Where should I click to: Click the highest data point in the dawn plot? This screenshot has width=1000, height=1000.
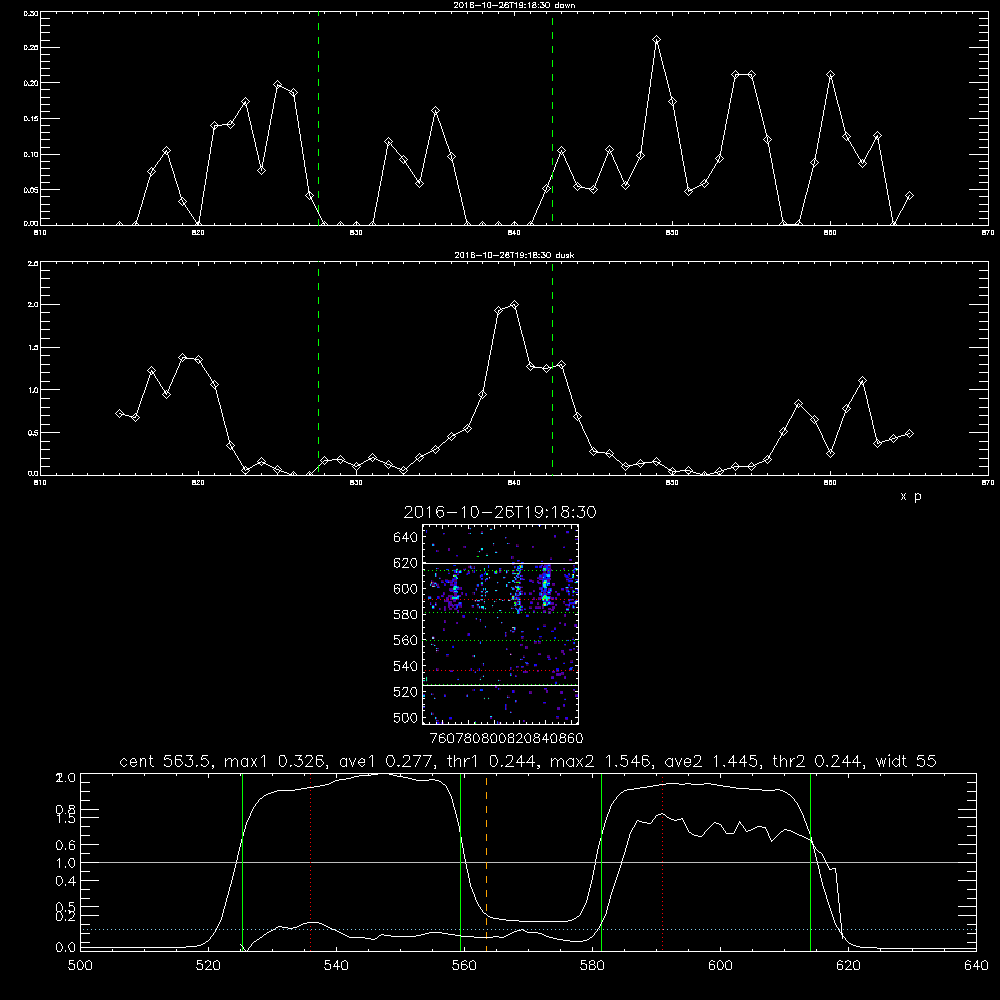657,40
